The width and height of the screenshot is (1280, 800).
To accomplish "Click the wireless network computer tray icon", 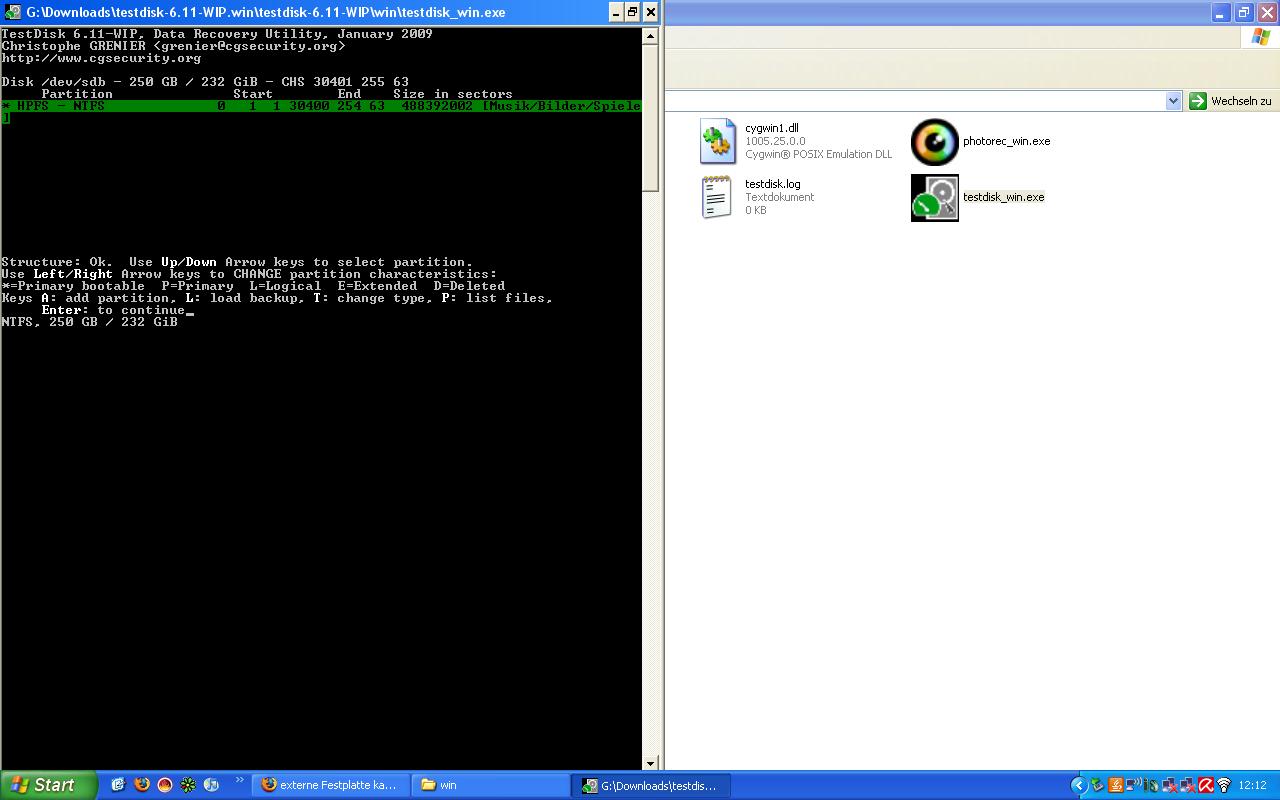I will pyautogui.click(x=1134, y=785).
